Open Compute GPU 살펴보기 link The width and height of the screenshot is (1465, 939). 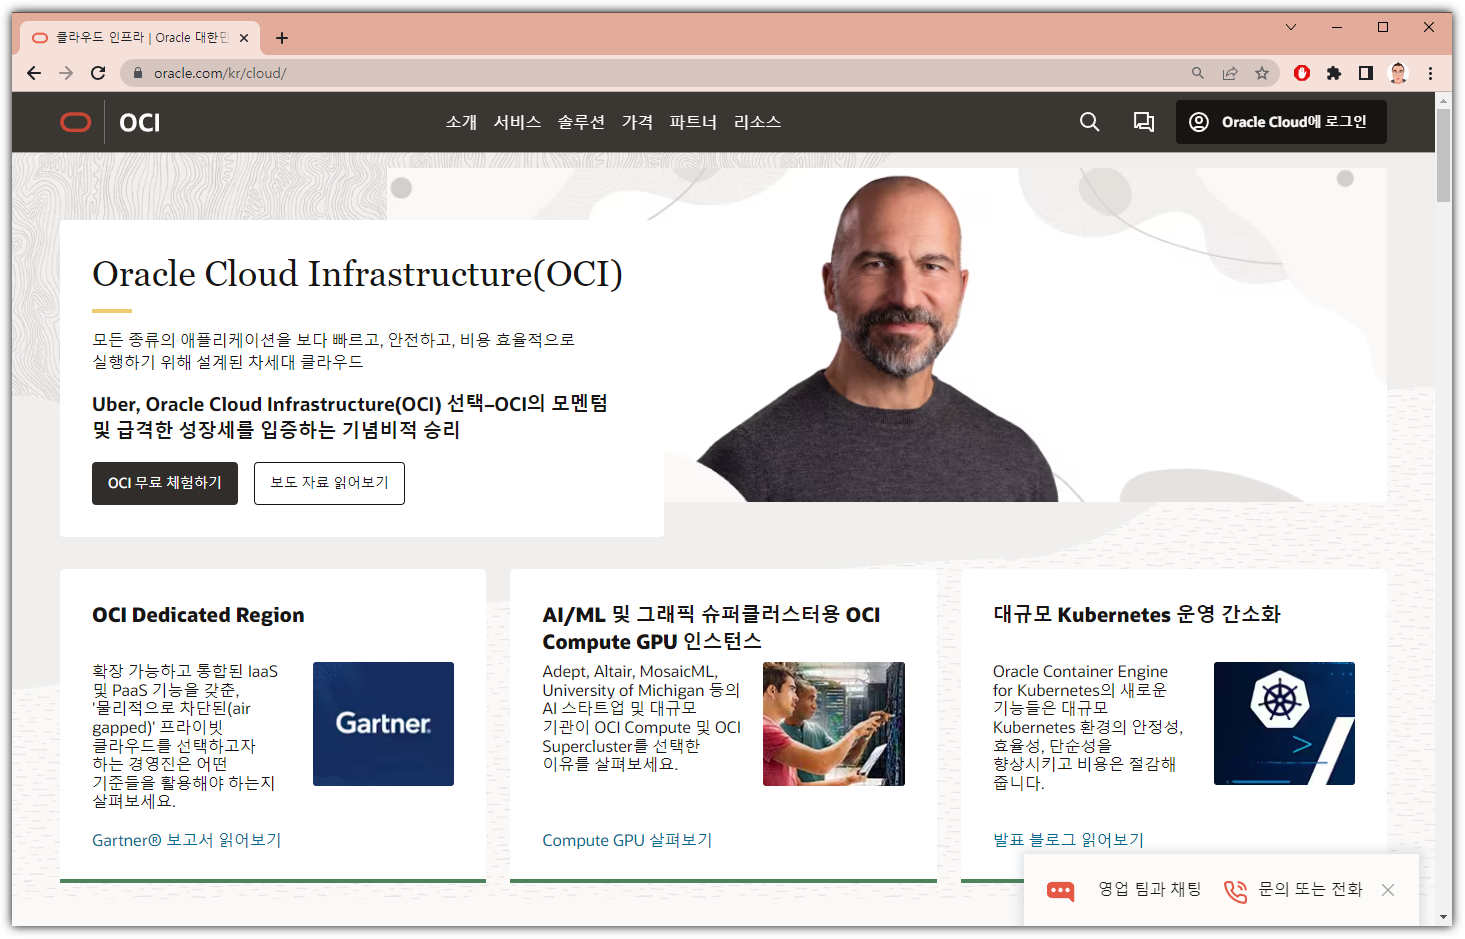click(x=627, y=840)
